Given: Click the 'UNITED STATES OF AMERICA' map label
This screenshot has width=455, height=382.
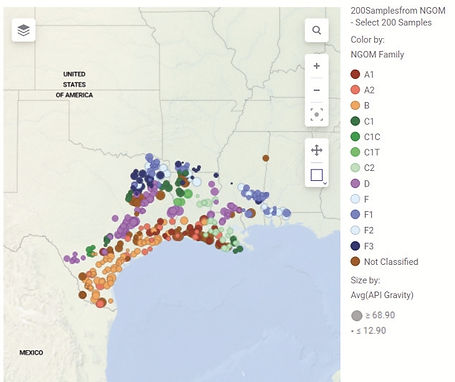Looking at the screenshot, I should [x=74, y=85].
